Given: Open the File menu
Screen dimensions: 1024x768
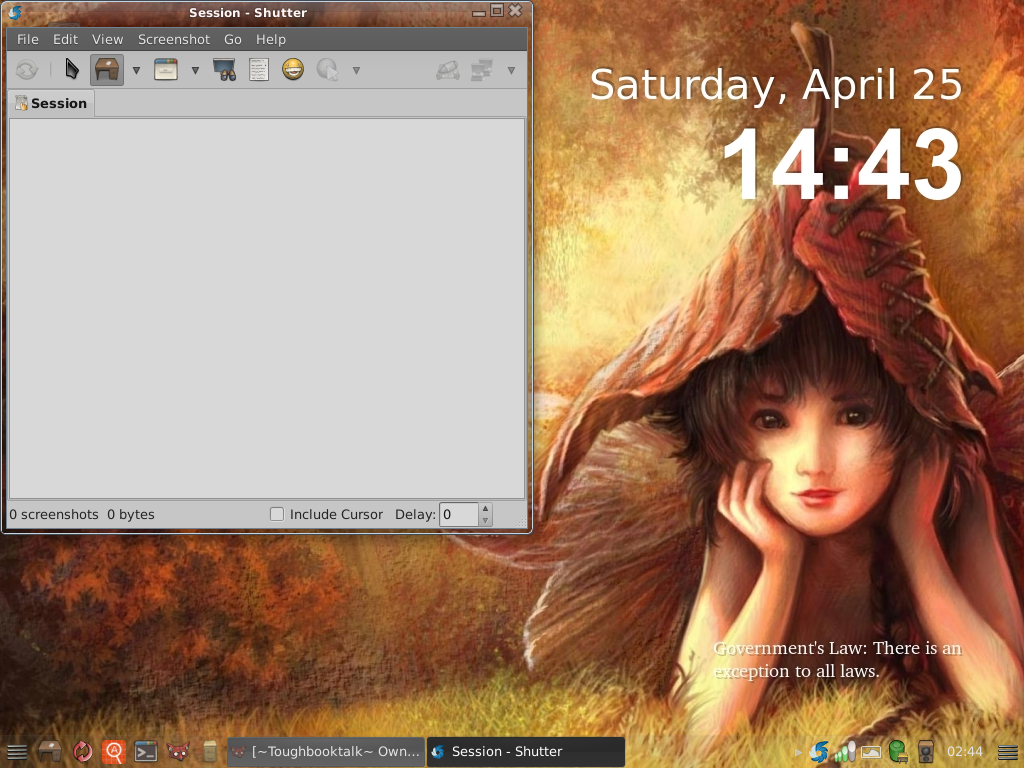Looking at the screenshot, I should pos(27,39).
